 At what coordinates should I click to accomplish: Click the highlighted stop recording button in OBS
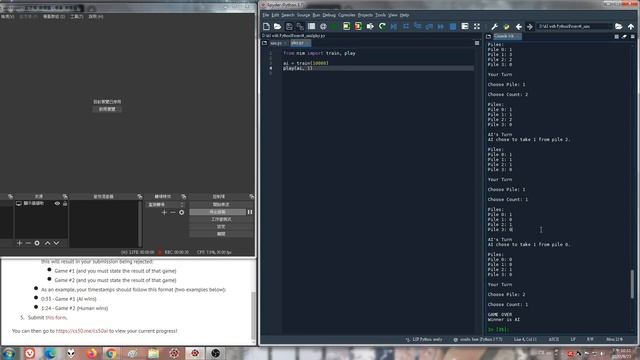tap(218, 212)
